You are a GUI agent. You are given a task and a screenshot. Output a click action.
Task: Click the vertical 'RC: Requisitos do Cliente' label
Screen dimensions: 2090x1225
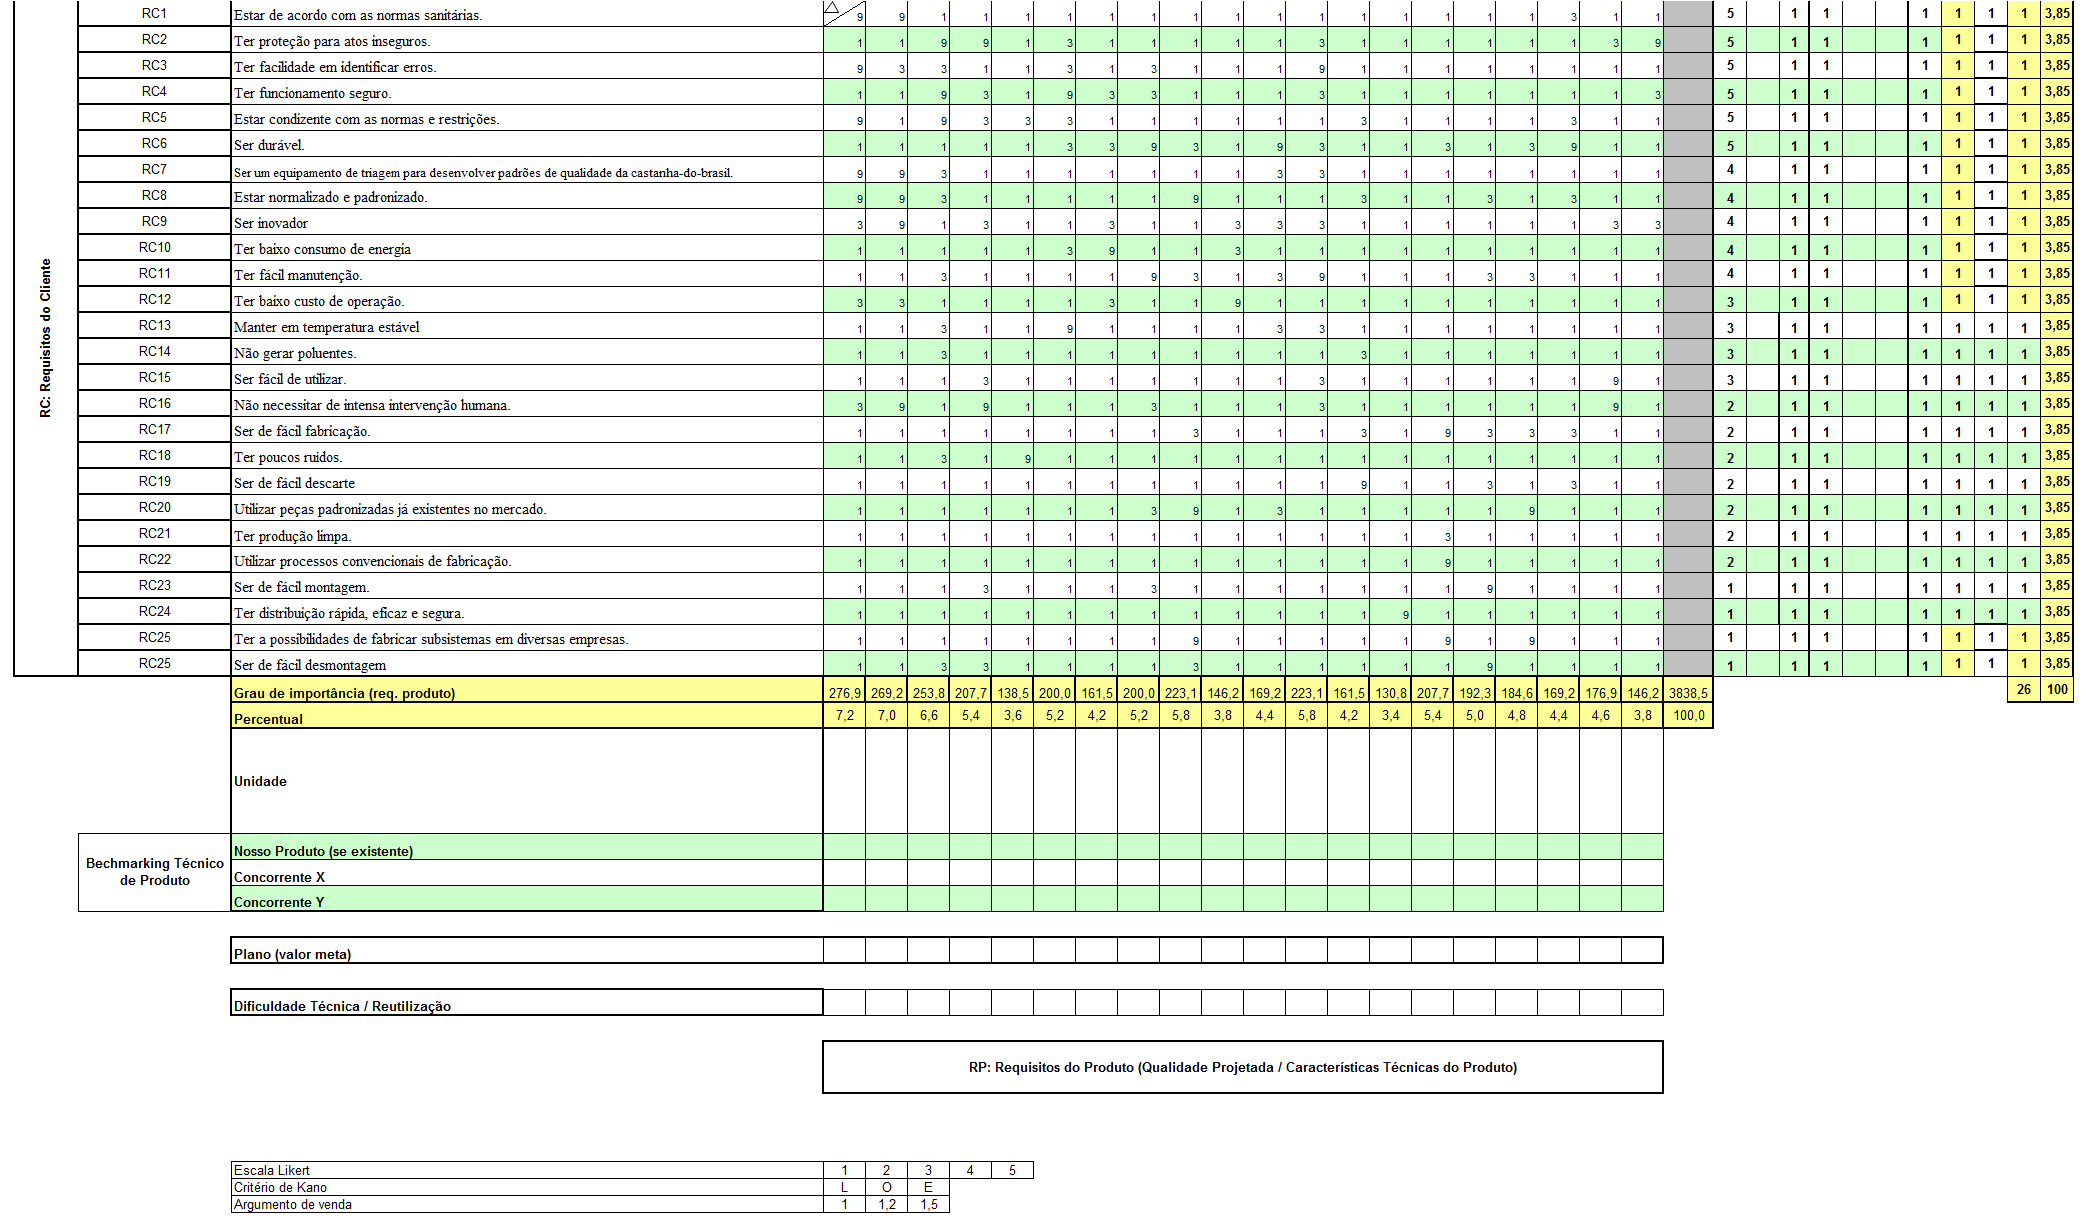click(x=45, y=338)
